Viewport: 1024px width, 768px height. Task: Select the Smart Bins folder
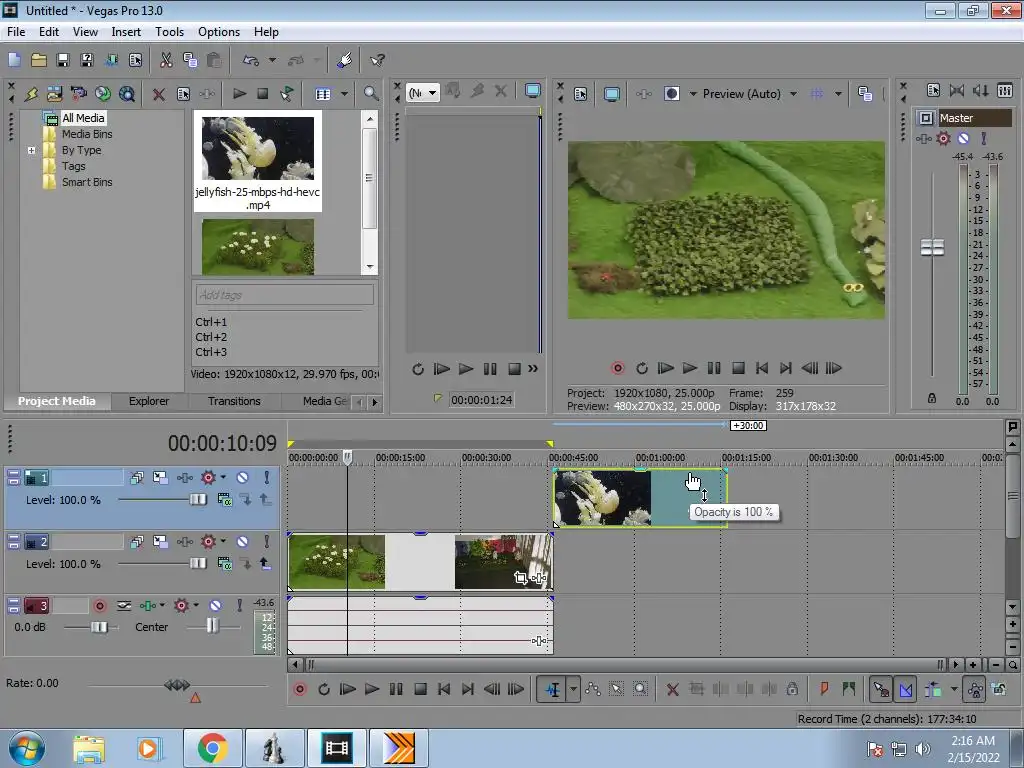[x=87, y=182]
